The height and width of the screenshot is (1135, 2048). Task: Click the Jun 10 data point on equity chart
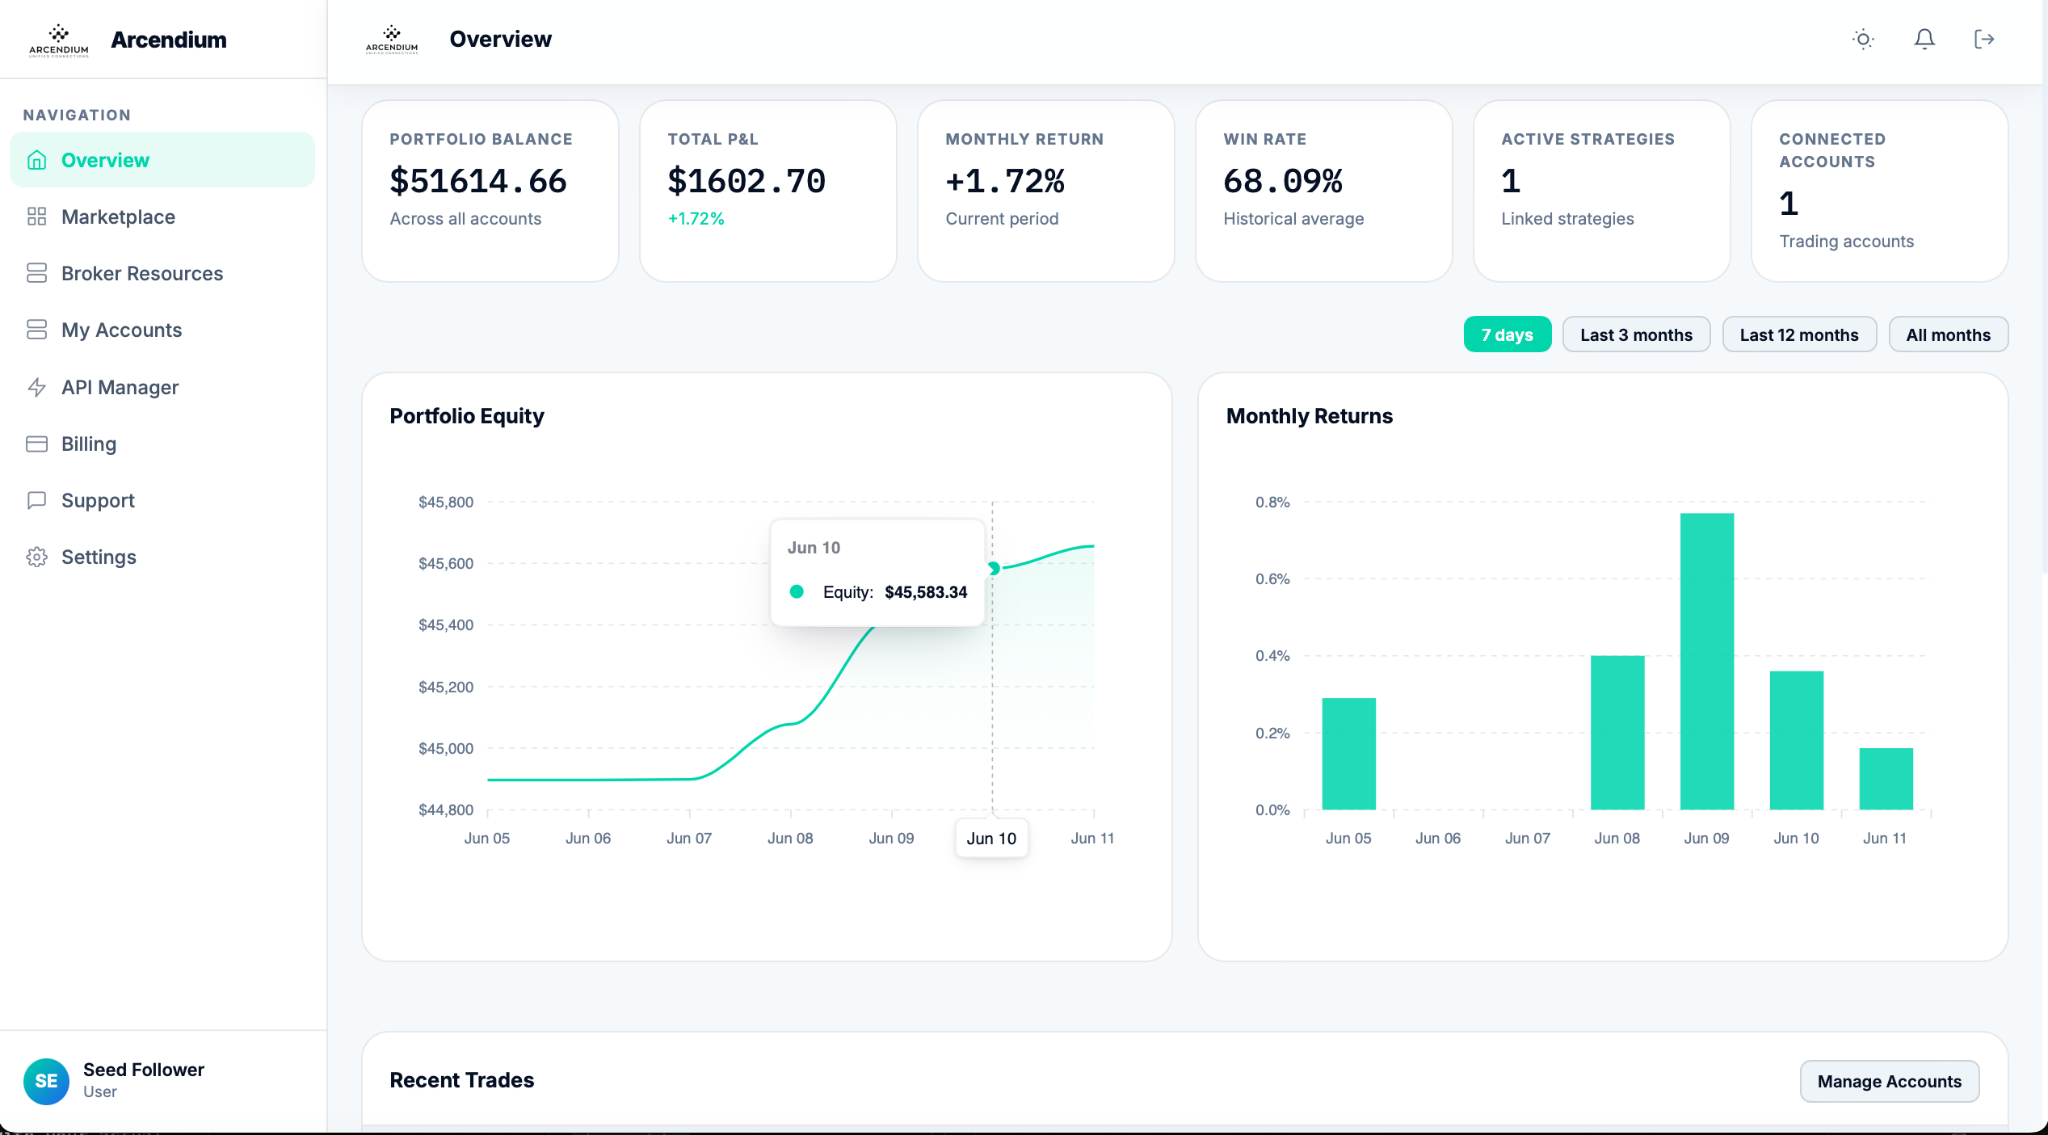(x=993, y=568)
